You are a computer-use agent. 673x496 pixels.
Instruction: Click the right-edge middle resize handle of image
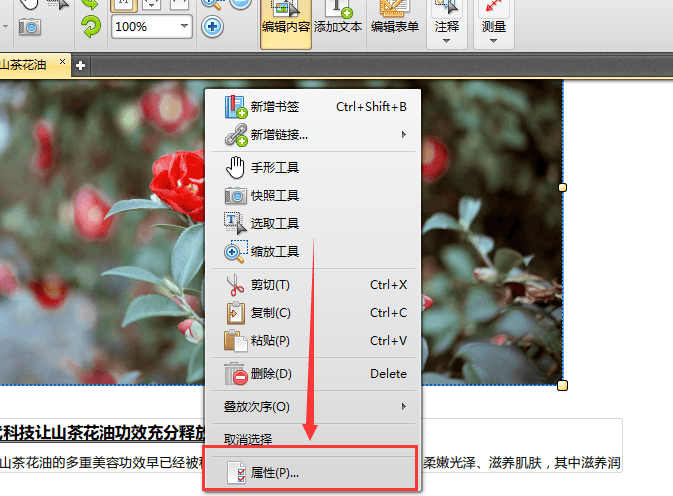562,188
